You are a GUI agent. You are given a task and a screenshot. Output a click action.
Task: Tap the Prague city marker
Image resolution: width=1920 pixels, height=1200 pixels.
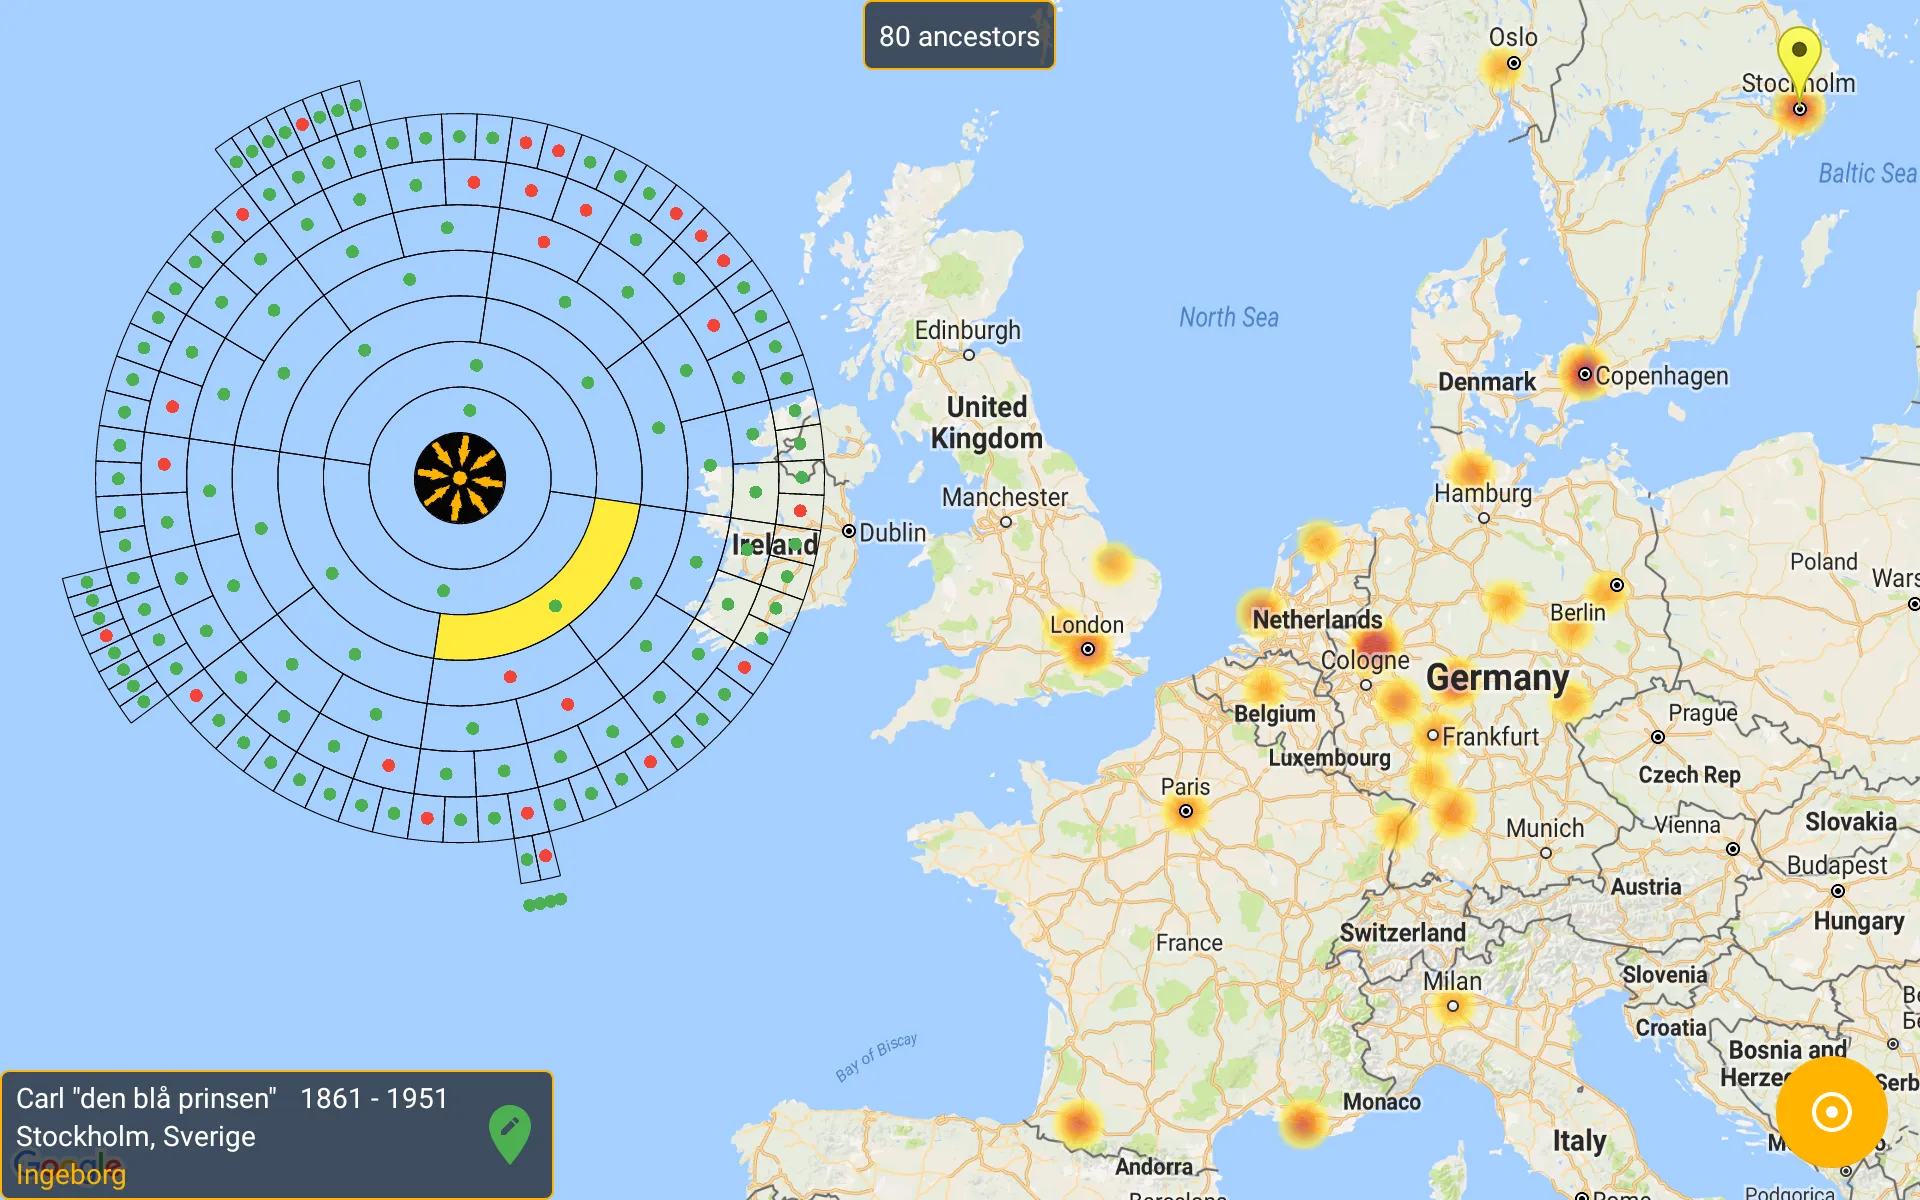1658,737
